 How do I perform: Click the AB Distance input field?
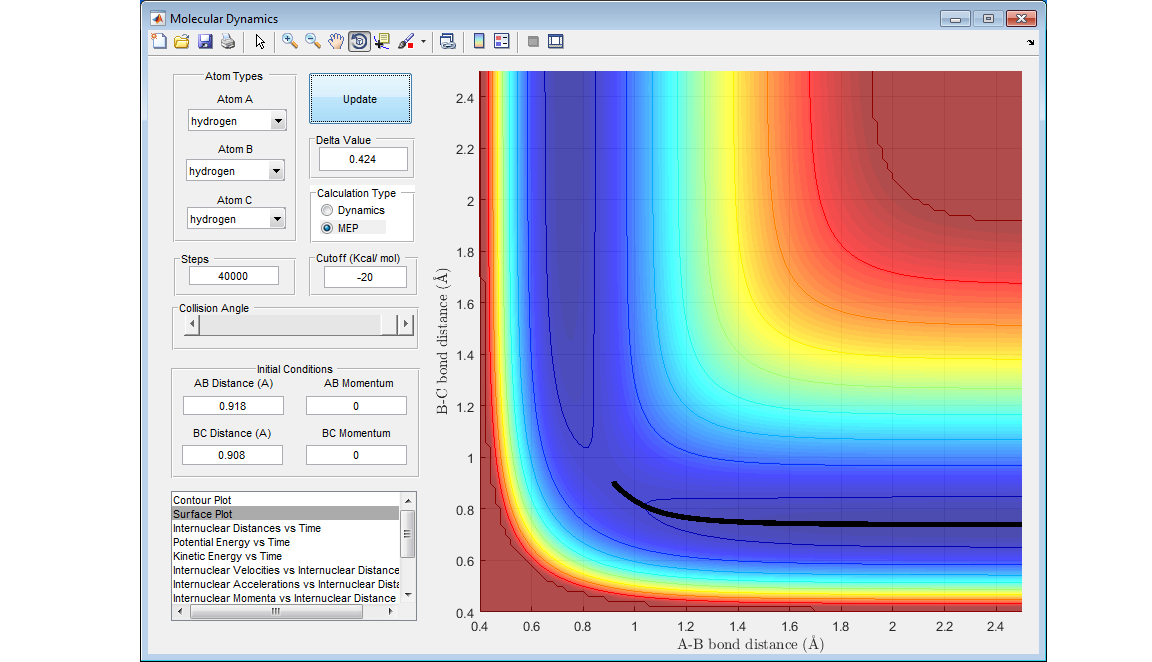[233, 406]
